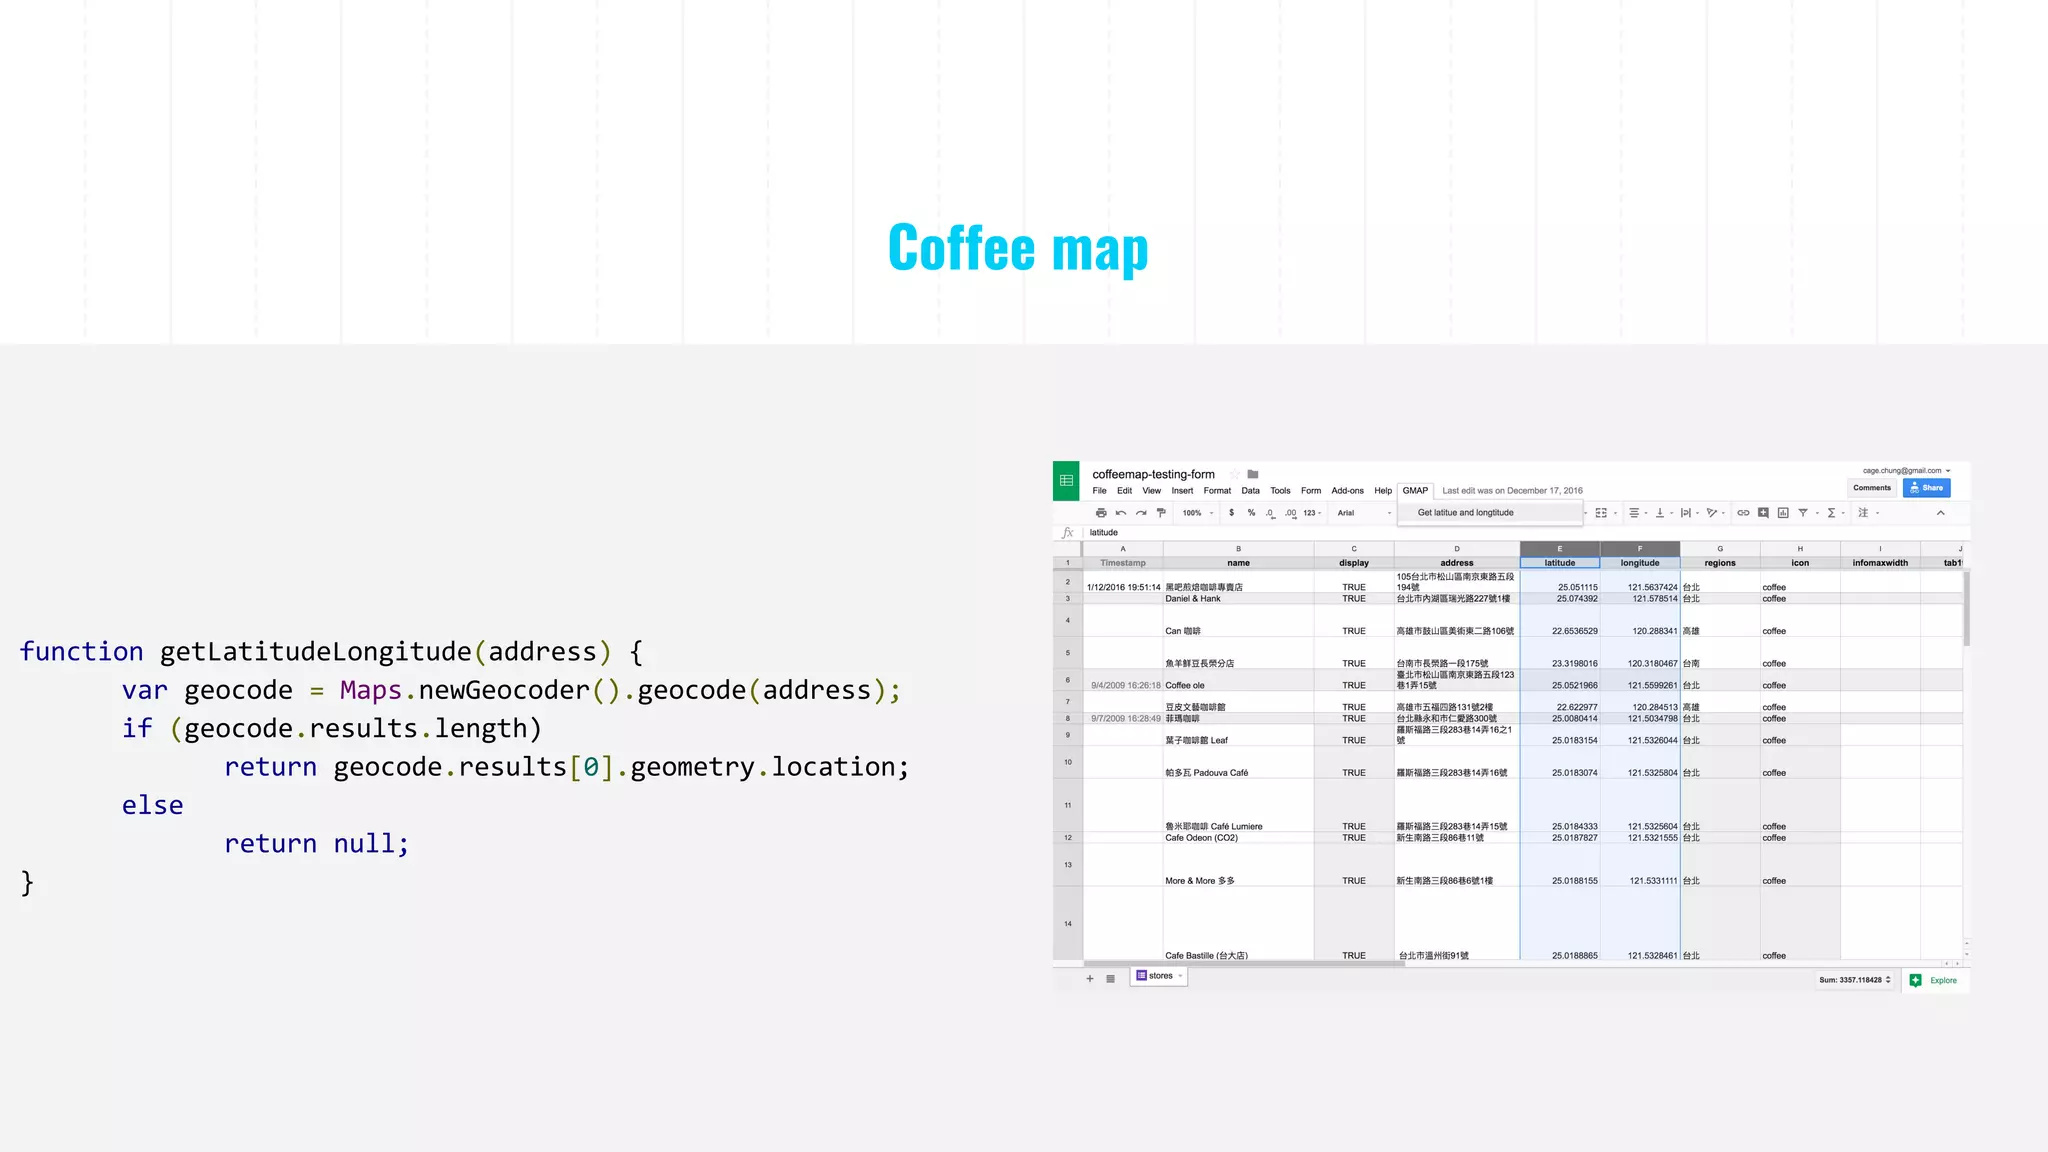The height and width of the screenshot is (1152, 2048).
Task: Decrease decimal places
Action: (x=1271, y=513)
